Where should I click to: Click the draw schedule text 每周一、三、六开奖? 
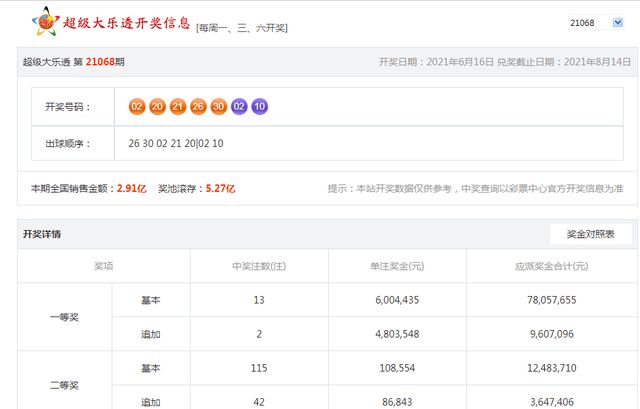242,28
